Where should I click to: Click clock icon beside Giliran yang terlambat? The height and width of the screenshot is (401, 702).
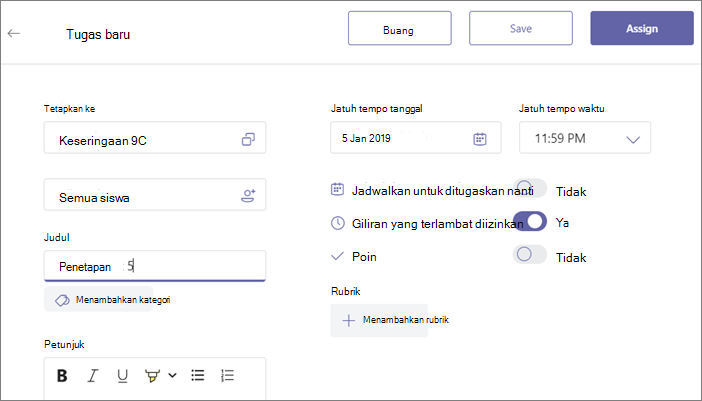(x=338, y=223)
